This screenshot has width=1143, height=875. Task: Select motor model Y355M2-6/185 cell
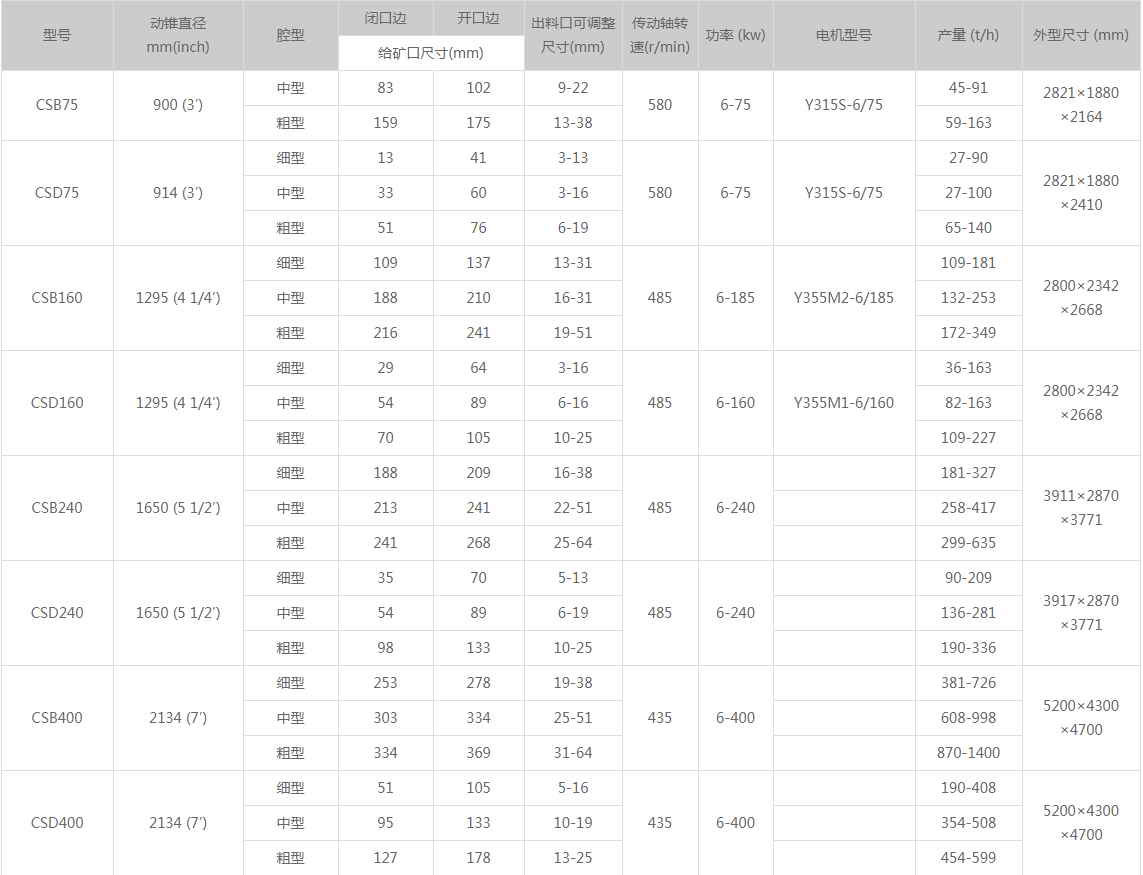point(843,297)
